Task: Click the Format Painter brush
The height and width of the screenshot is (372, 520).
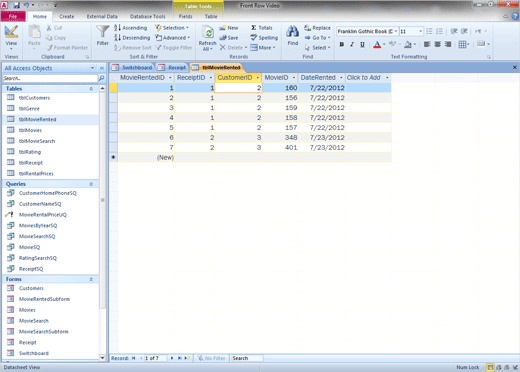Action: coord(49,48)
